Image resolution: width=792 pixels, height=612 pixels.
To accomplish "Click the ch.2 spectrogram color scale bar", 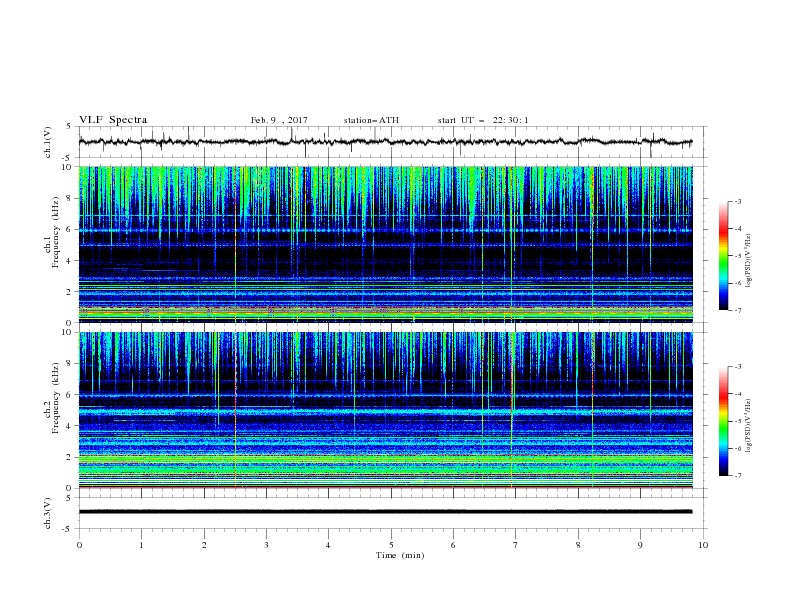I will pyautogui.click(x=723, y=421).
